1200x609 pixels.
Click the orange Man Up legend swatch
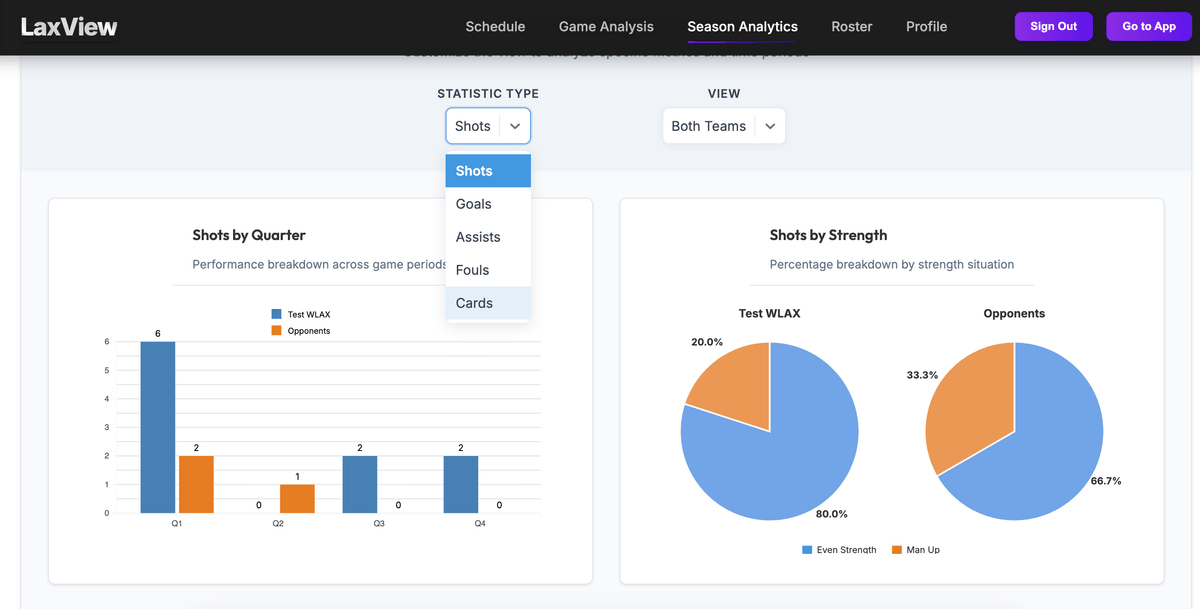(x=899, y=549)
